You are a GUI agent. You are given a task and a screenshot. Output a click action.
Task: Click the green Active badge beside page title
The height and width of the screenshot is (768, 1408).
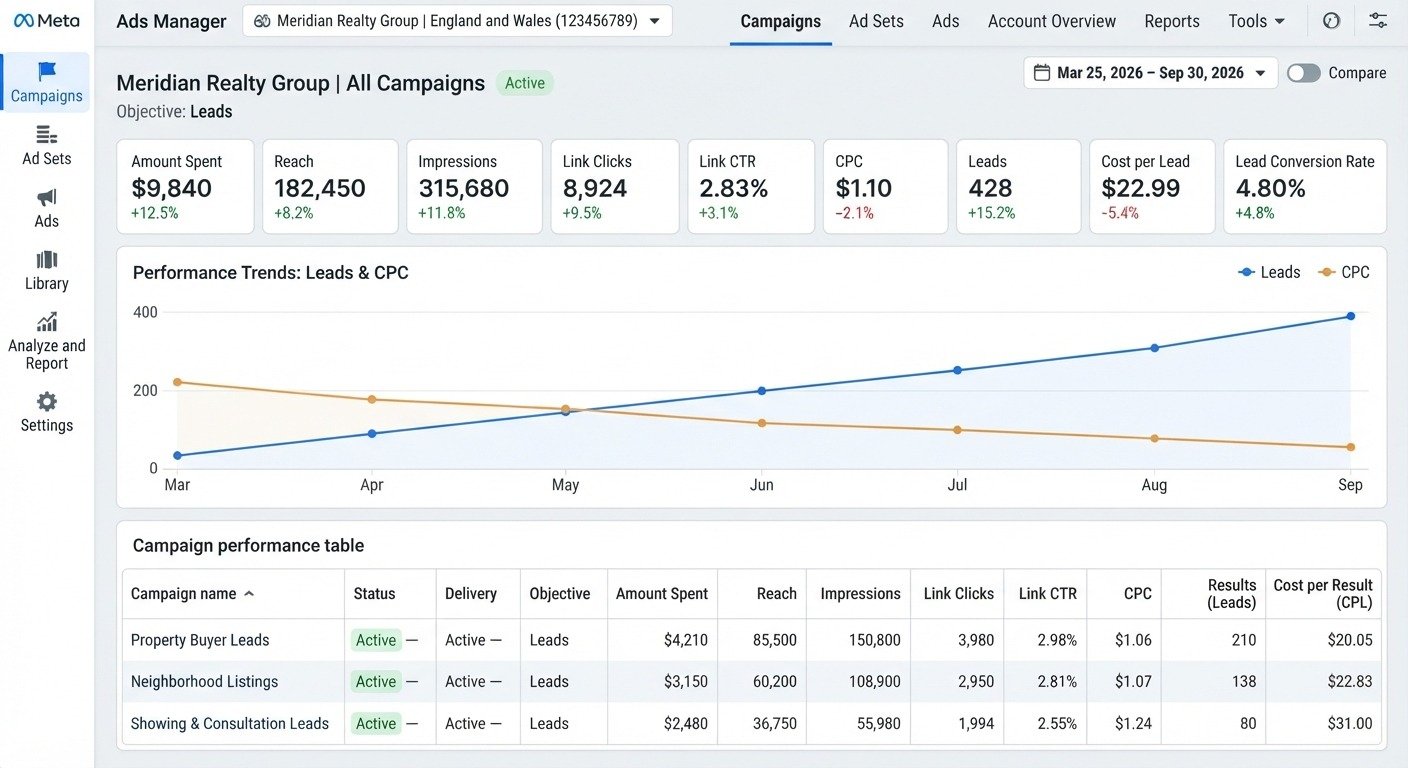coord(525,84)
